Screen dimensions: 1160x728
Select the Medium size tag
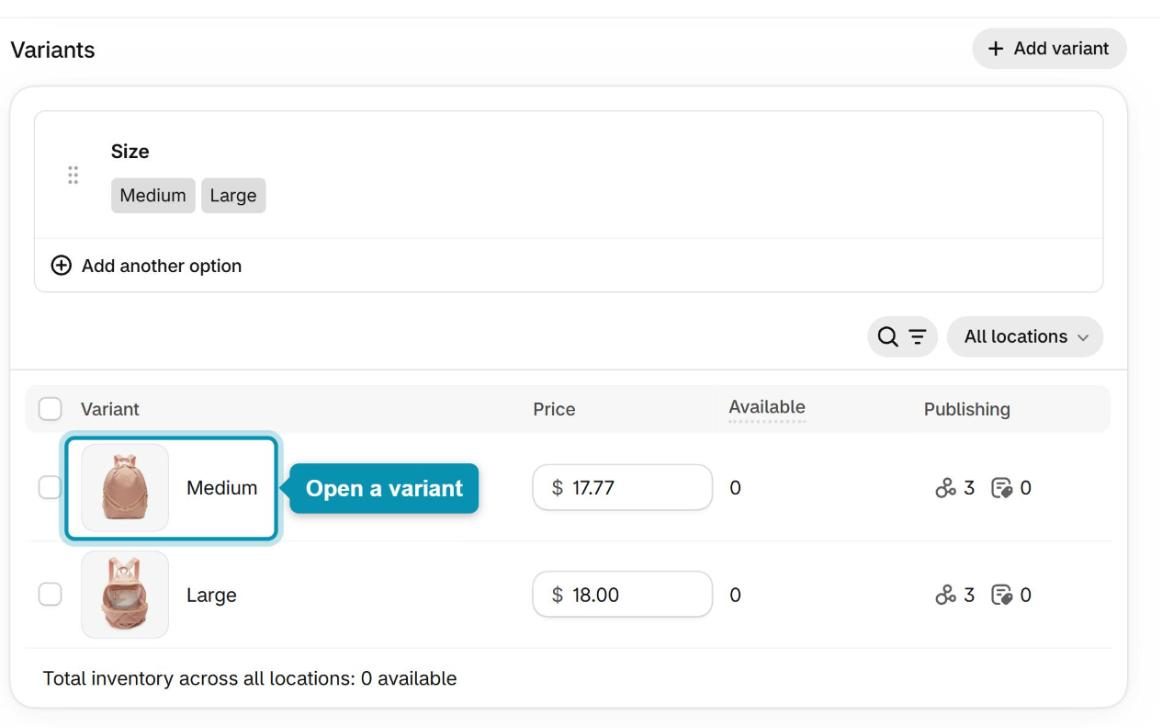[153, 195]
